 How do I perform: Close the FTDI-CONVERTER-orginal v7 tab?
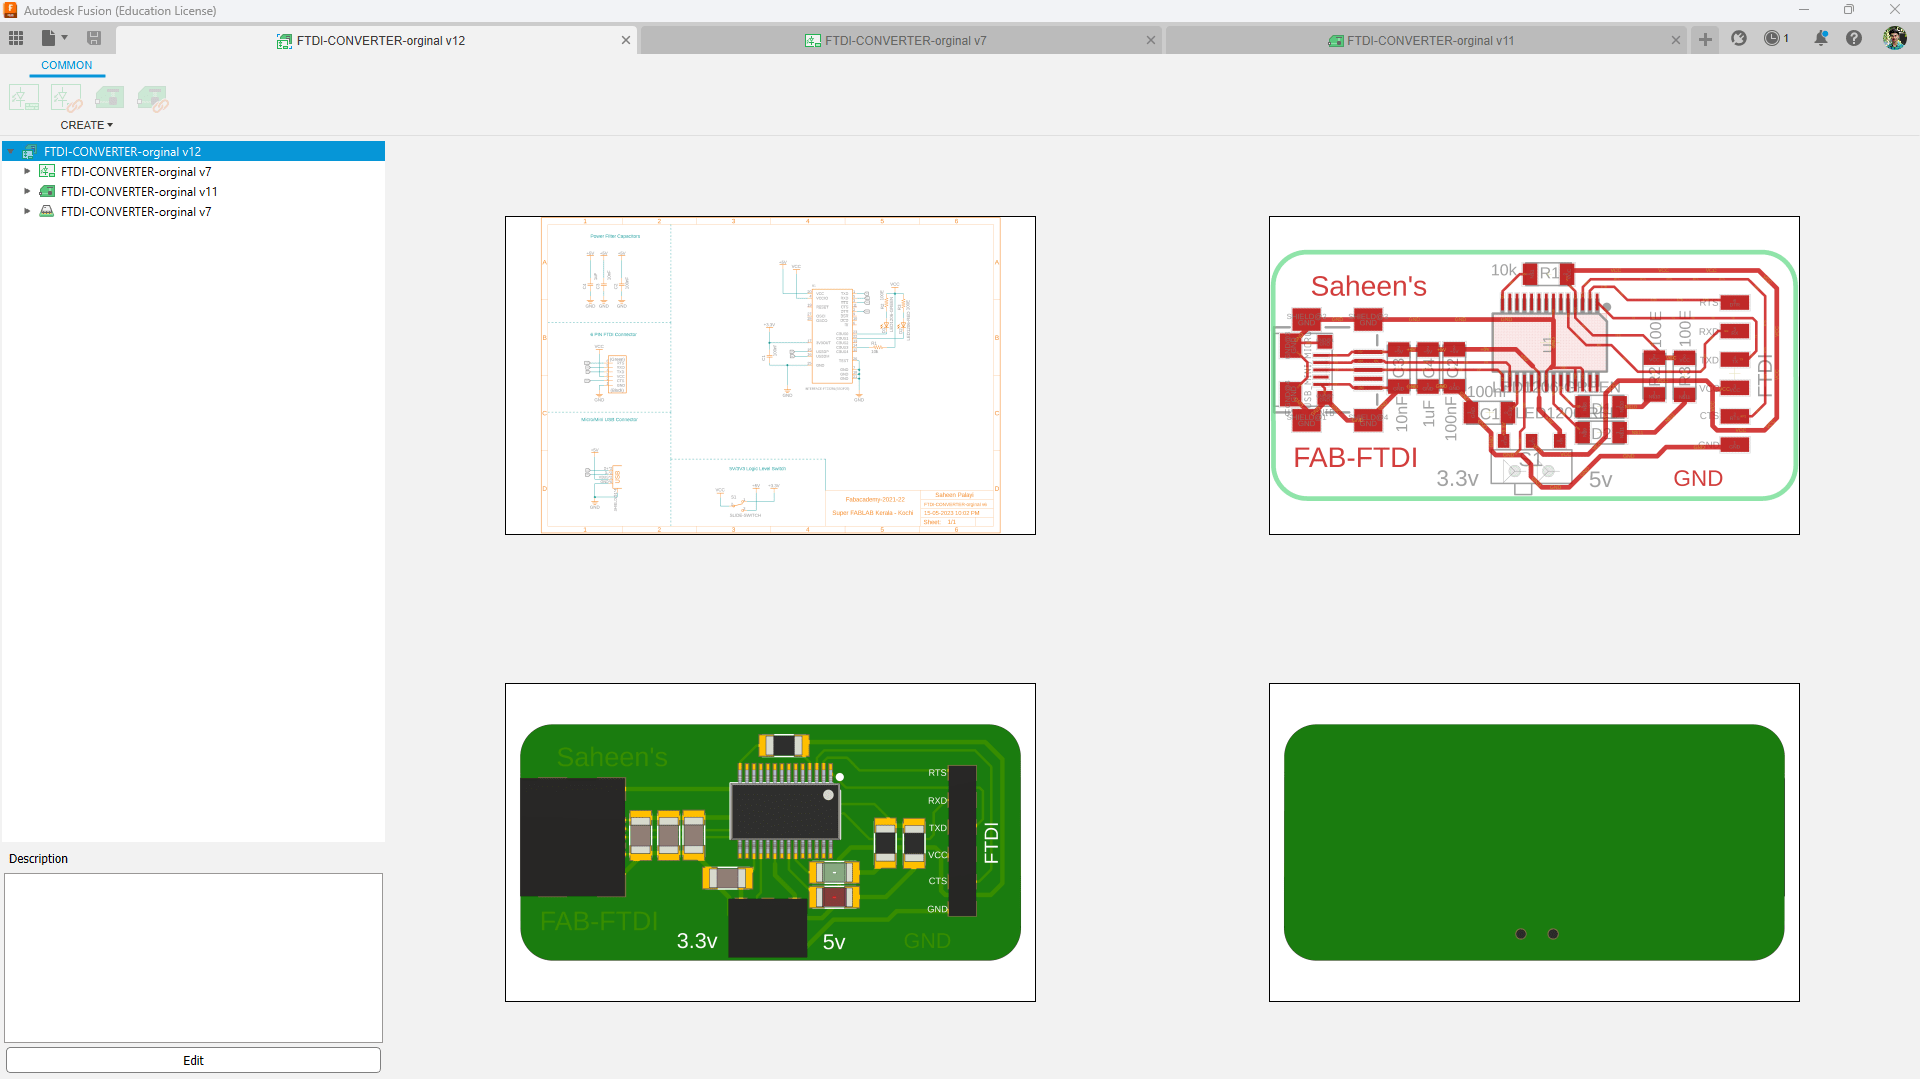tap(1151, 41)
